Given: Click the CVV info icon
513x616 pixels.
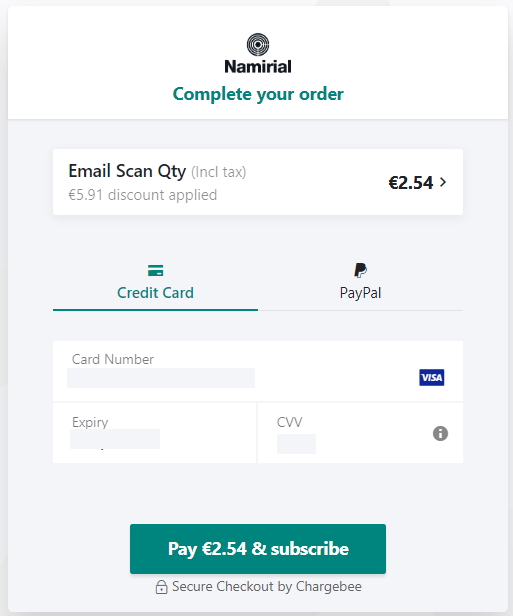Looking at the screenshot, I should click(x=440, y=433).
